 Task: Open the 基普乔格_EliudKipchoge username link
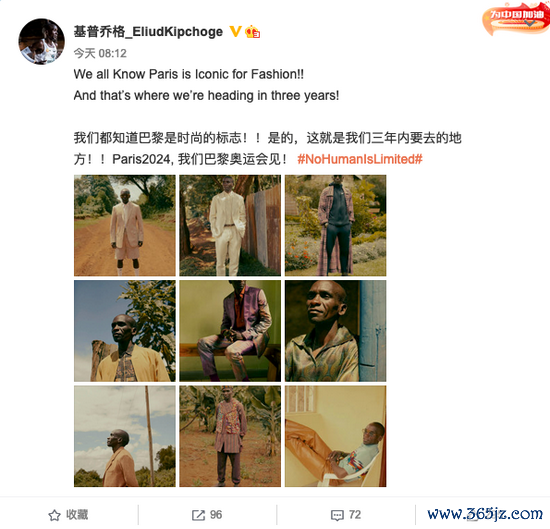(148, 32)
